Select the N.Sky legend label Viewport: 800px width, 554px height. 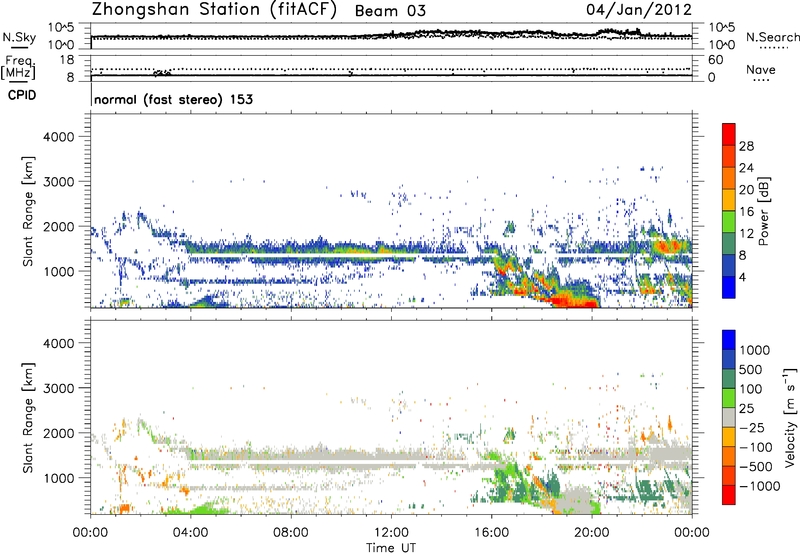coord(19,37)
